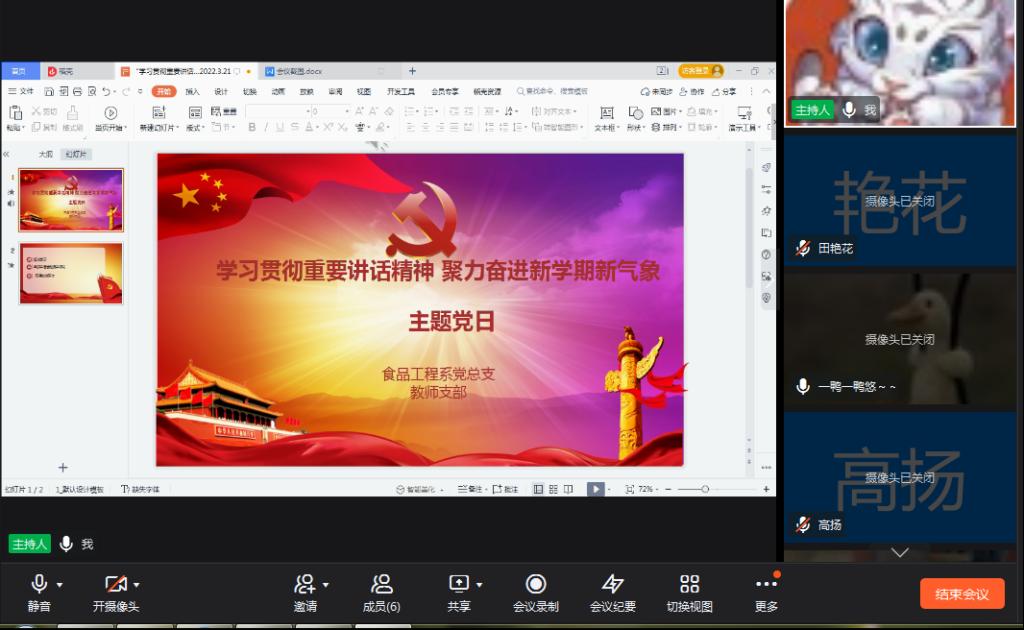The image size is (1024, 630).
Task: Click the 备注 (notes) button in status bar
Action: tap(470, 489)
